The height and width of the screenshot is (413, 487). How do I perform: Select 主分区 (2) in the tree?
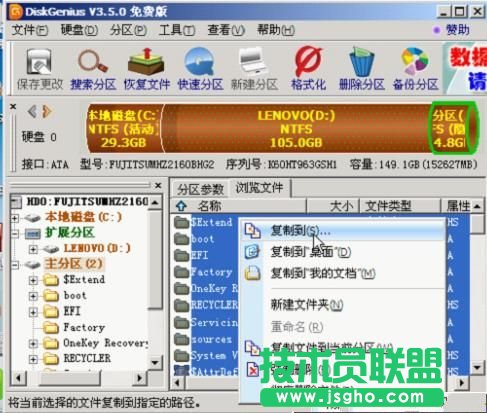(74, 264)
